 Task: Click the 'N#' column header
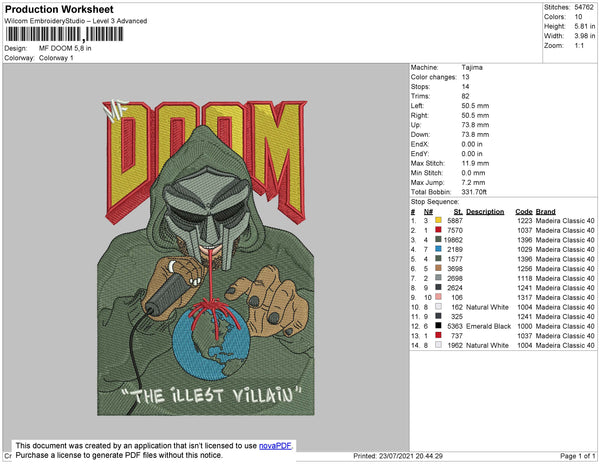click(x=428, y=212)
